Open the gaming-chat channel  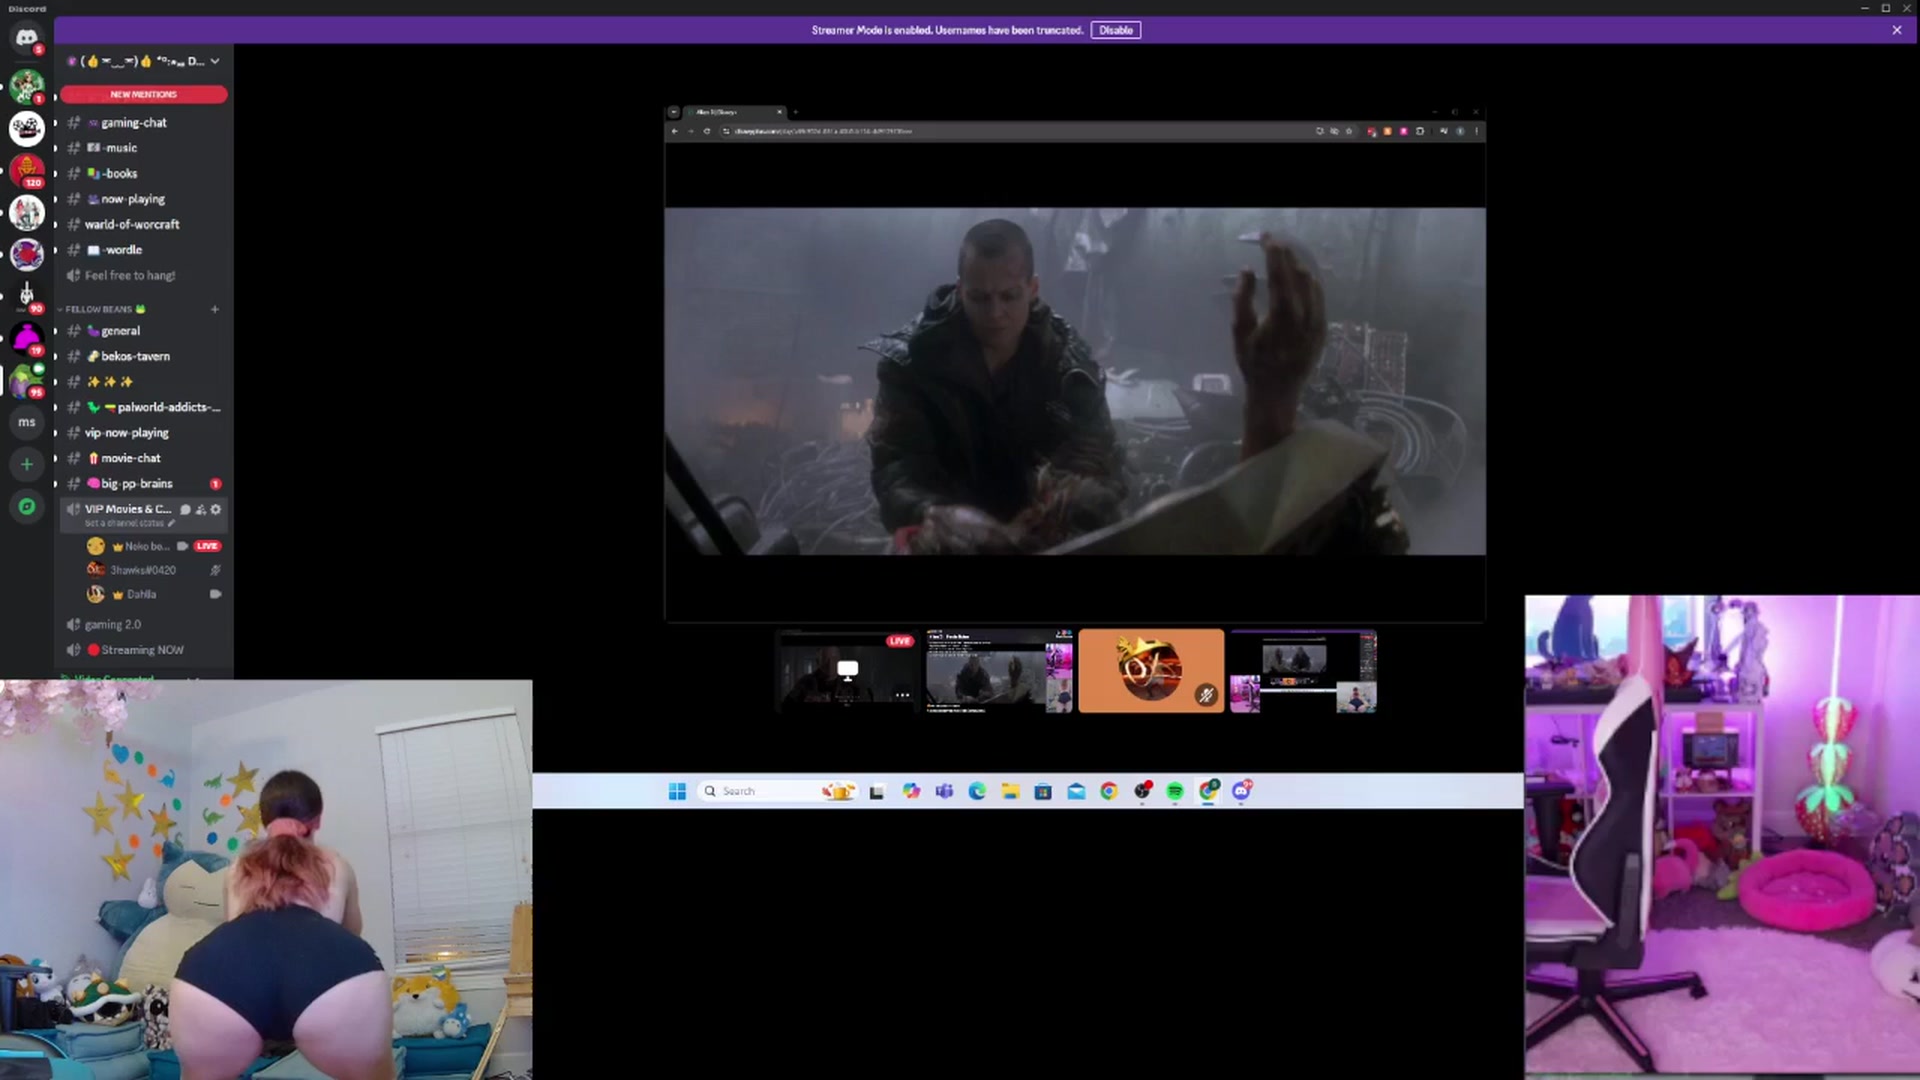[x=144, y=122]
